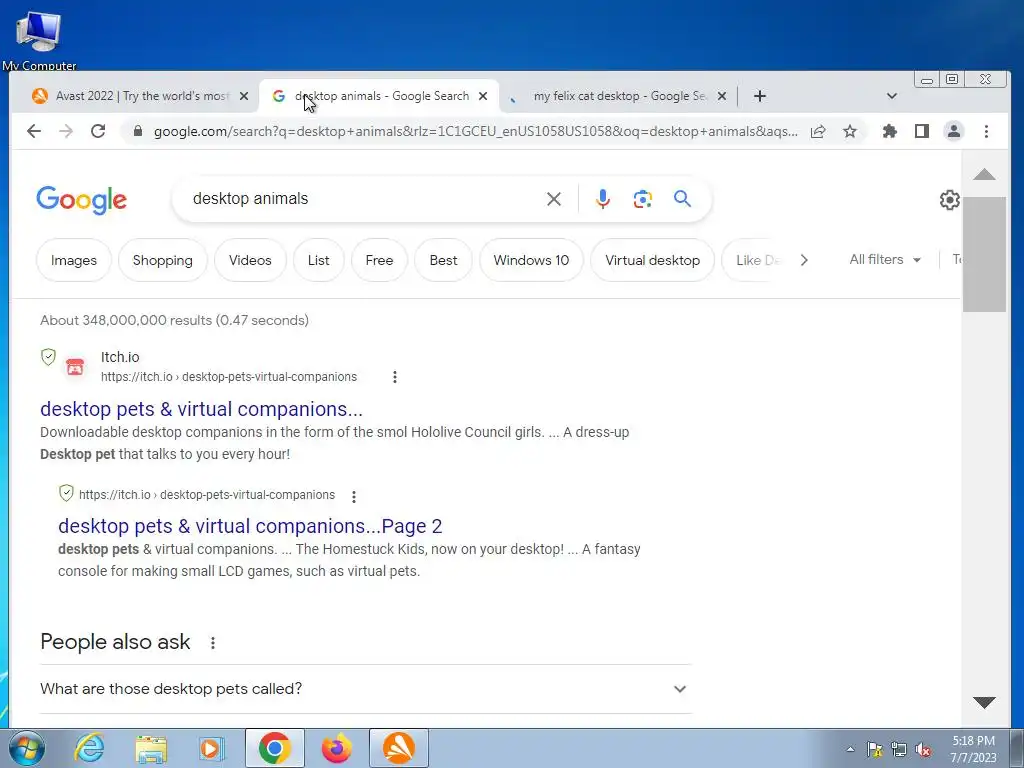Click Avast shield next to Itch.io
The width and height of the screenshot is (1024, 768).
(x=48, y=357)
